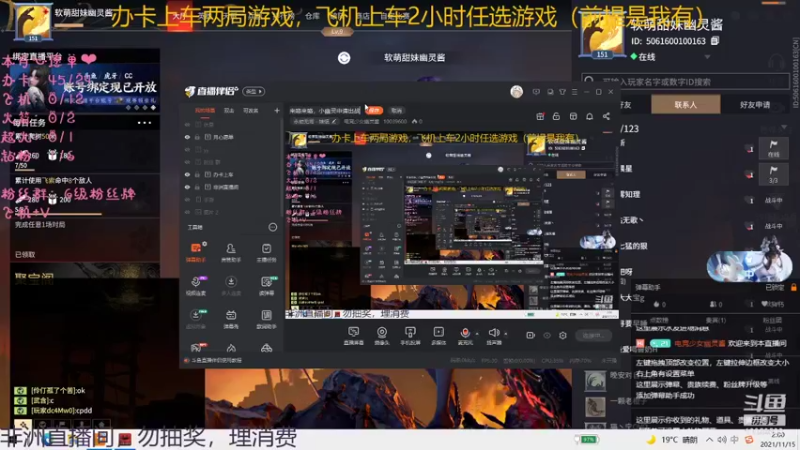This screenshot has height=450, width=800.
Task: Toggle lock on 办卡上车 source
Action: click(197, 174)
